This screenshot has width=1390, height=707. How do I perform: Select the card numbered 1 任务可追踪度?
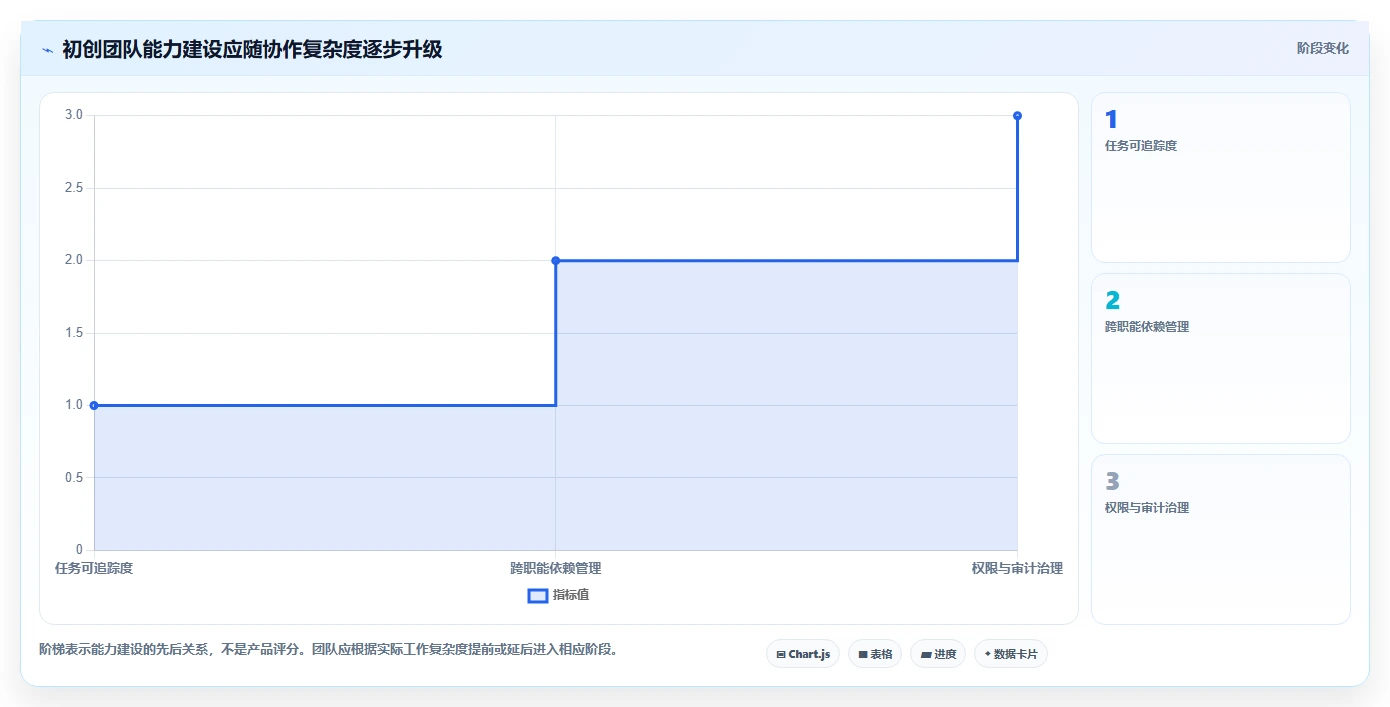[x=1221, y=177]
